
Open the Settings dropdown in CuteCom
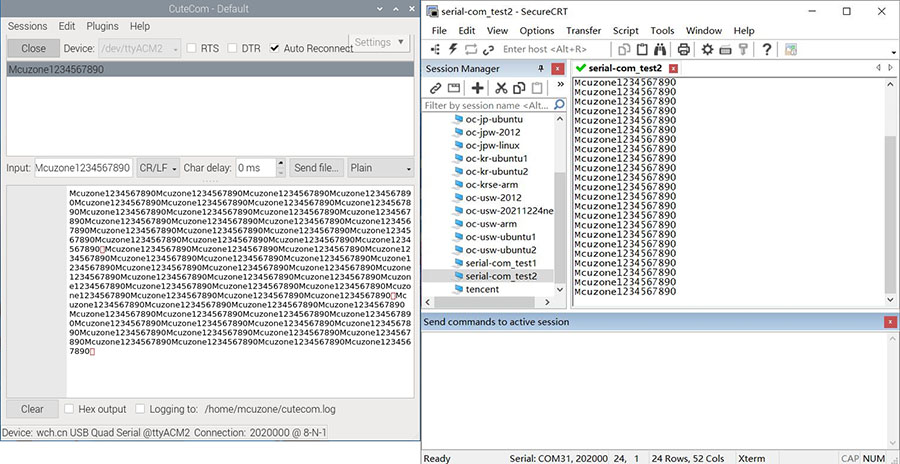pos(378,42)
